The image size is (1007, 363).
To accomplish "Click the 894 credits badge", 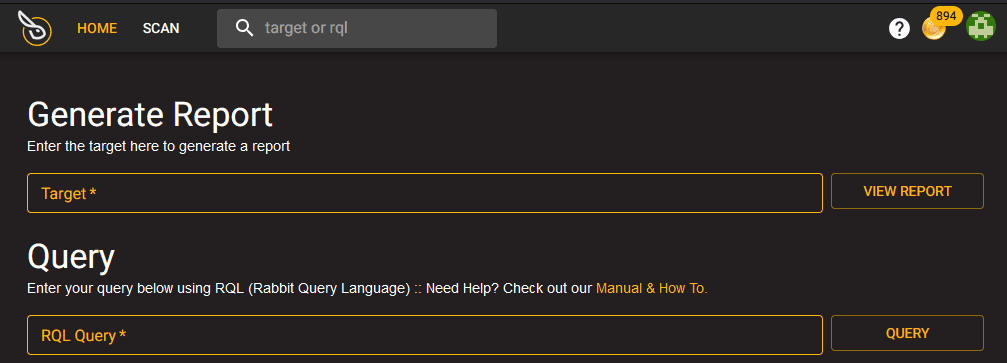I will (946, 16).
